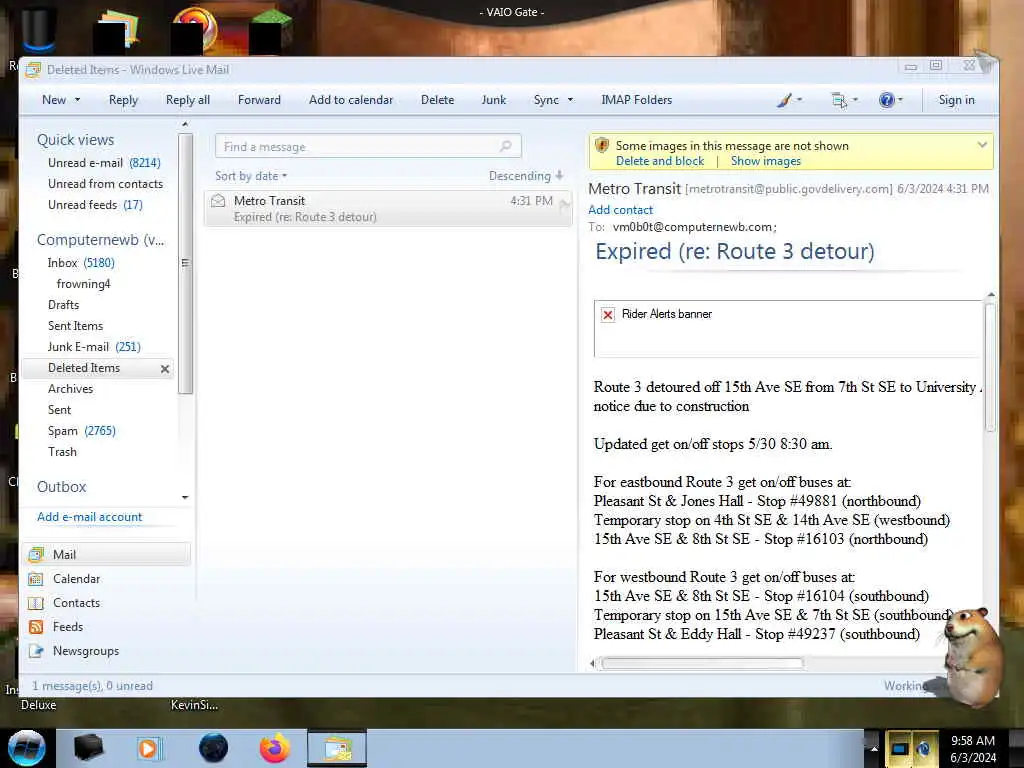Click the folder pane scroll down arrow
1024x768 pixels.
(185, 498)
